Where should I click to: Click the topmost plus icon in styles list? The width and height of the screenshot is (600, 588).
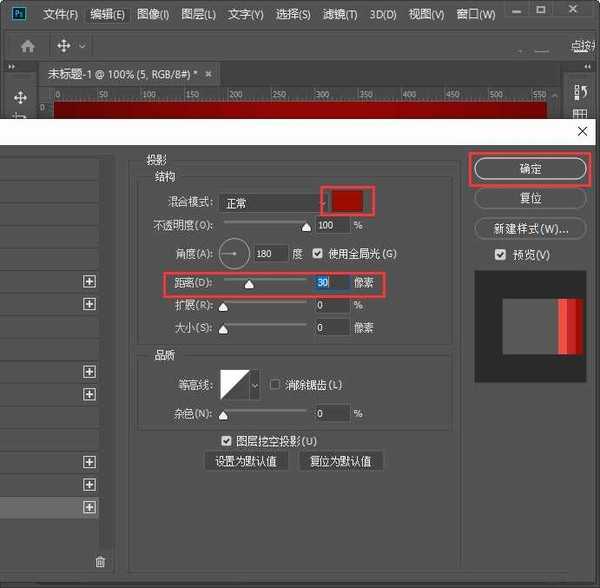click(x=90, y=282)
